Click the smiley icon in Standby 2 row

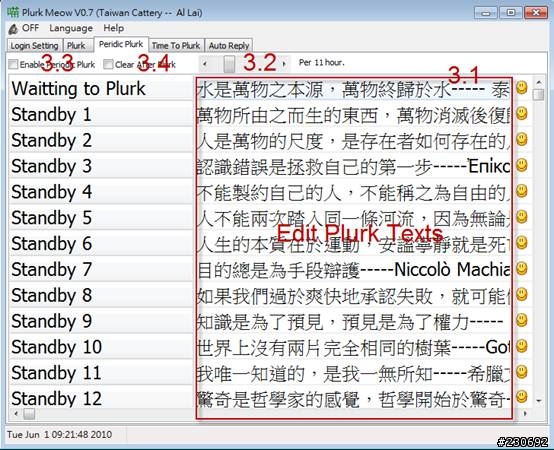click(x=521, y=139)
